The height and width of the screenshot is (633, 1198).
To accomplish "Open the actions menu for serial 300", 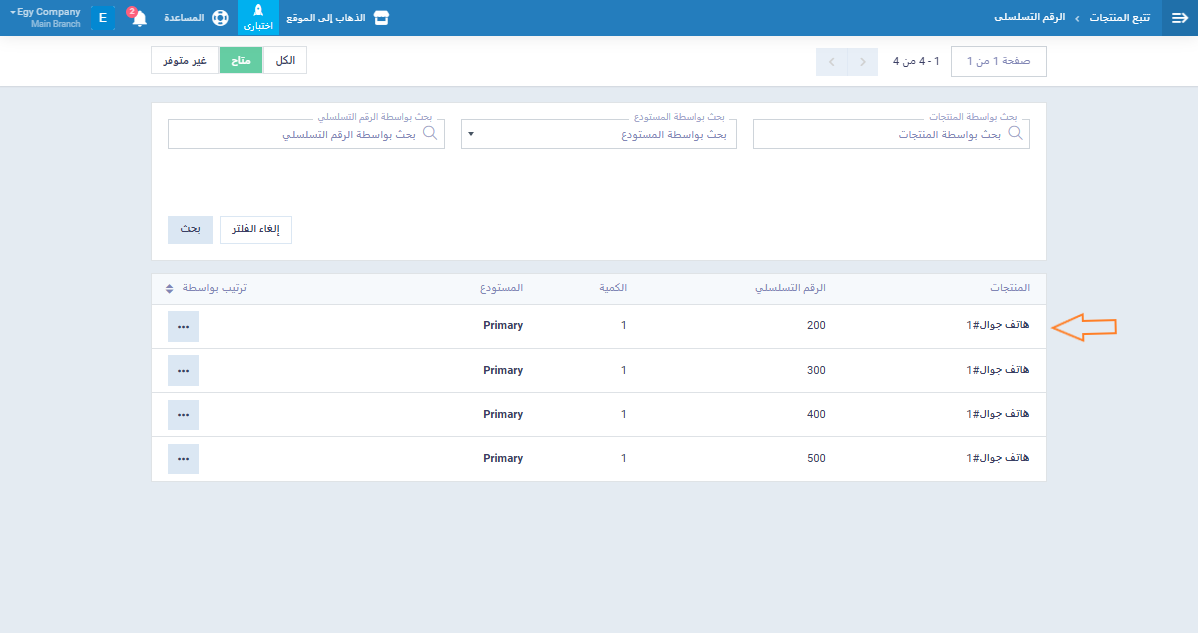I will [x=183, y=370].
